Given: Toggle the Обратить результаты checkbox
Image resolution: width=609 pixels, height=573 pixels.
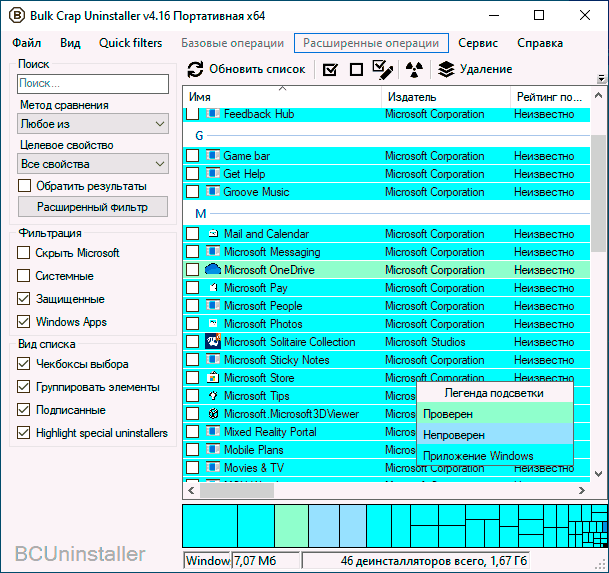Looking at the screenshot, I should [24, 186].
